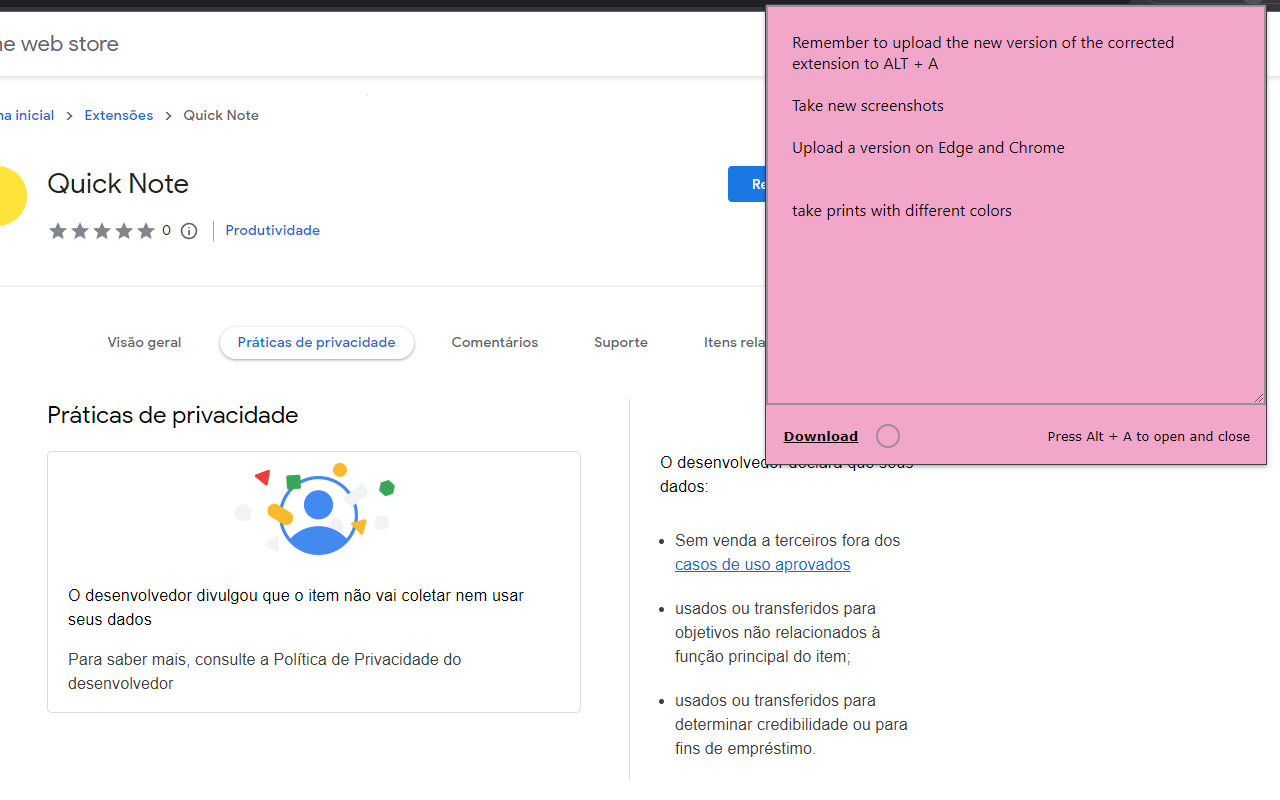1280x800 pixels.
Task: Open the Itens relacionados tab
Action: pos(735,342)
